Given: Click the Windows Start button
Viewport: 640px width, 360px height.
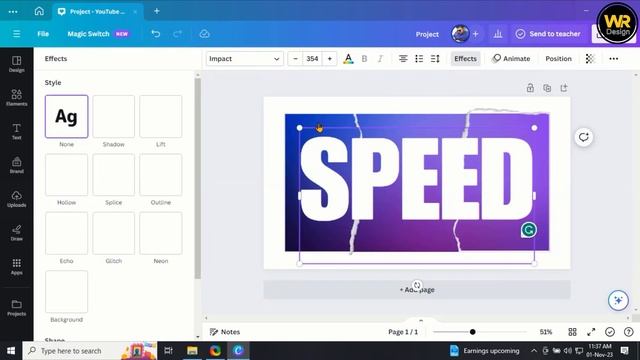Looking at the screenshot, I should point(11,351).
